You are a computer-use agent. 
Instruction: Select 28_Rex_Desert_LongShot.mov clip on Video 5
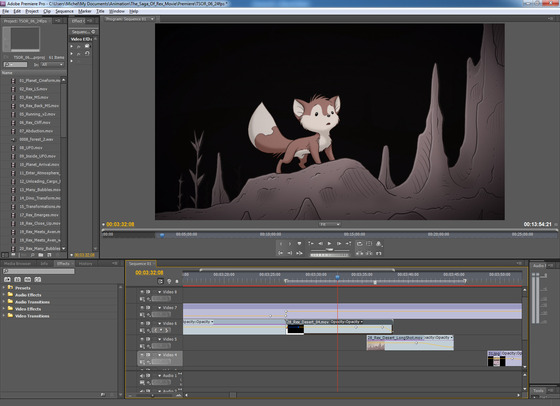point(410,343)
